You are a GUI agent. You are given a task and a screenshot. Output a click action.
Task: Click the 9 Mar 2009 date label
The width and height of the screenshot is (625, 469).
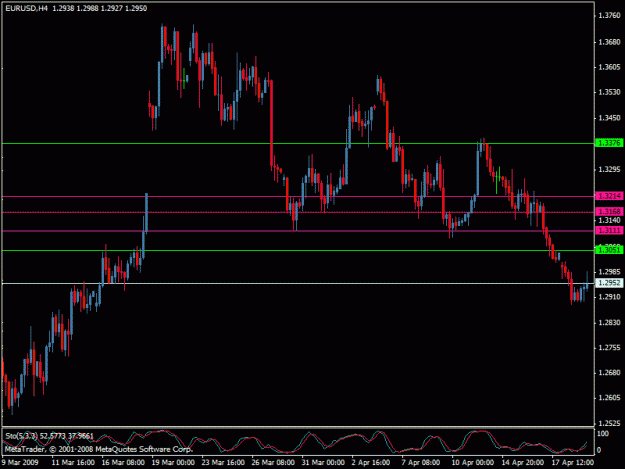(20, 462)
